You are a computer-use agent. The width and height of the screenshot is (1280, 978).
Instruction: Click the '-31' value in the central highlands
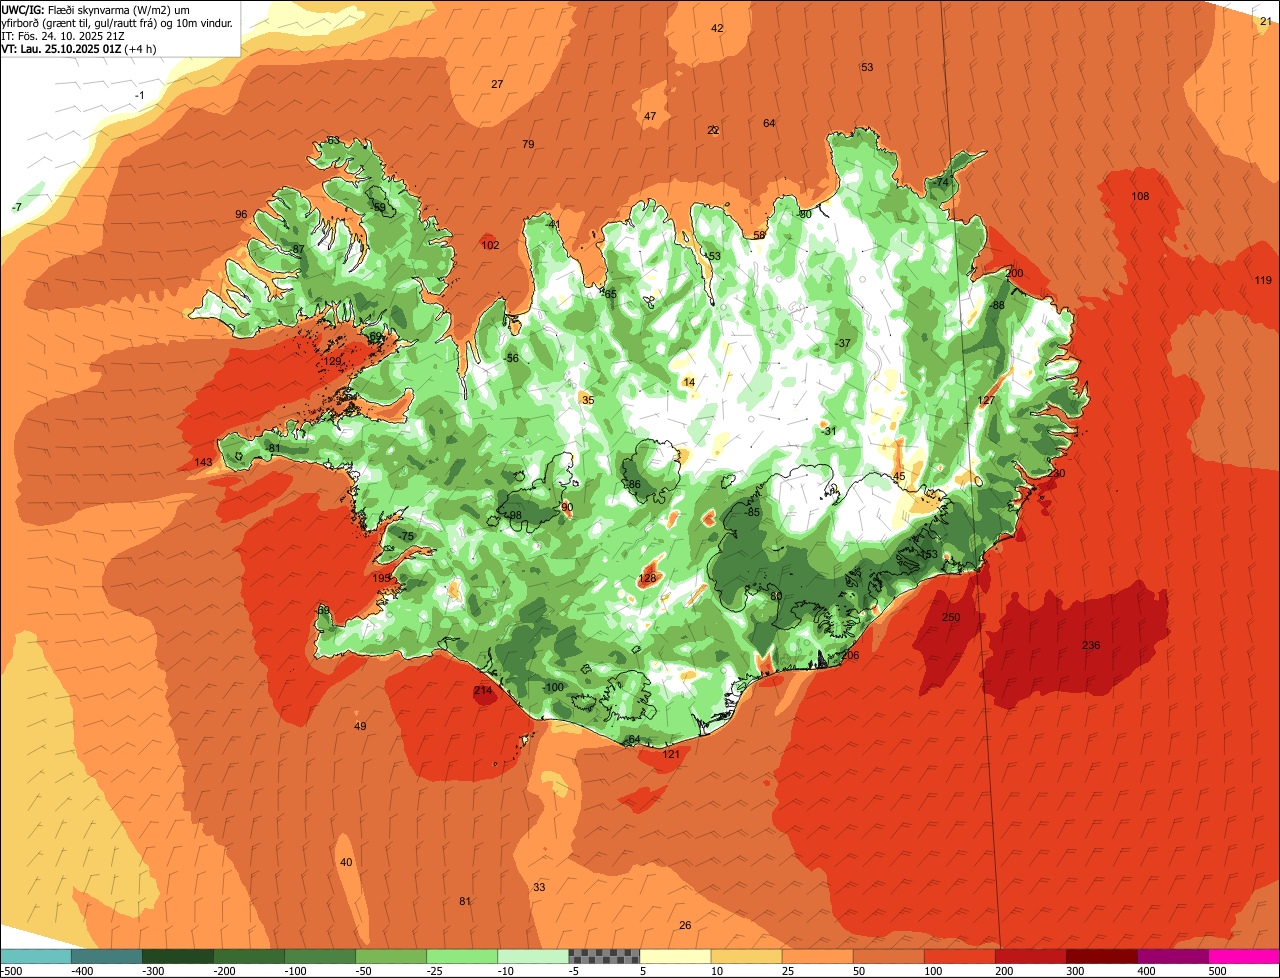point(828,431)
